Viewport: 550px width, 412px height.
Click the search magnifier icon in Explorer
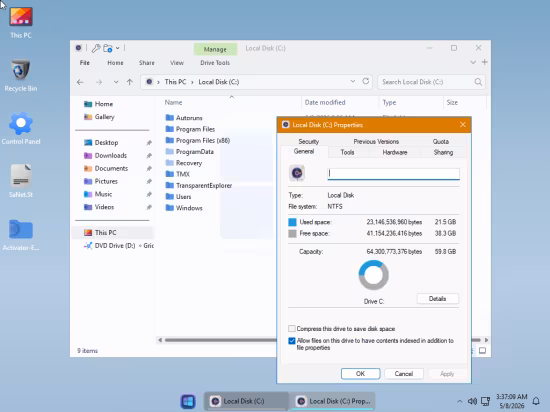coord(478,82)
